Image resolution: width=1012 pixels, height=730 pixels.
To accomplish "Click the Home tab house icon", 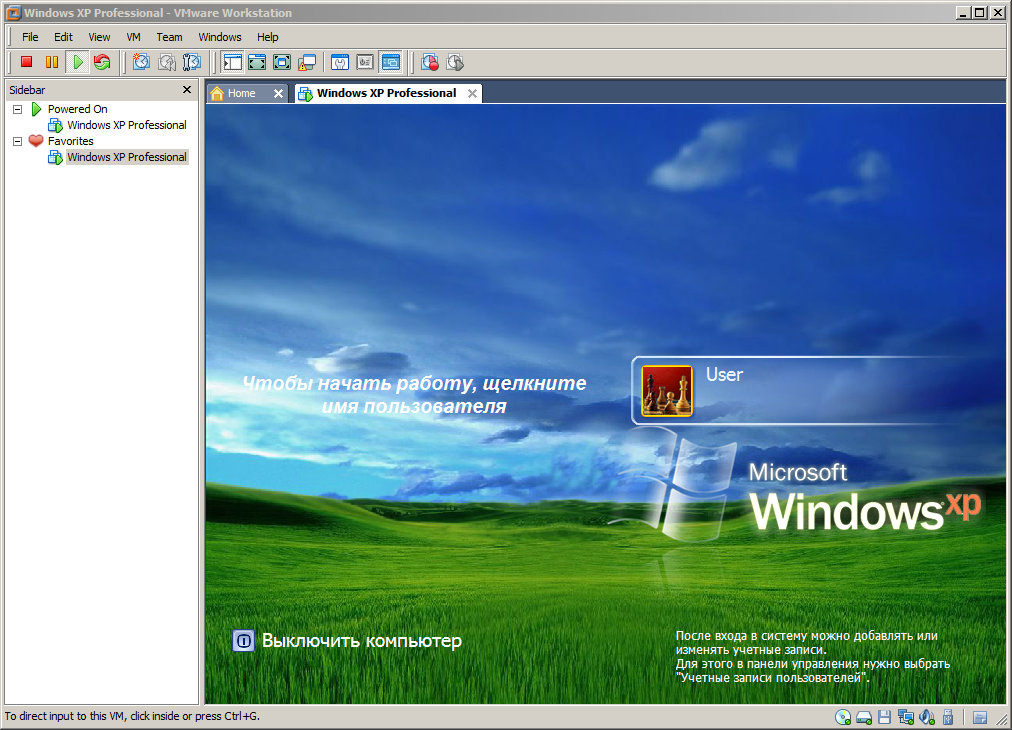I will pos(218,94).
